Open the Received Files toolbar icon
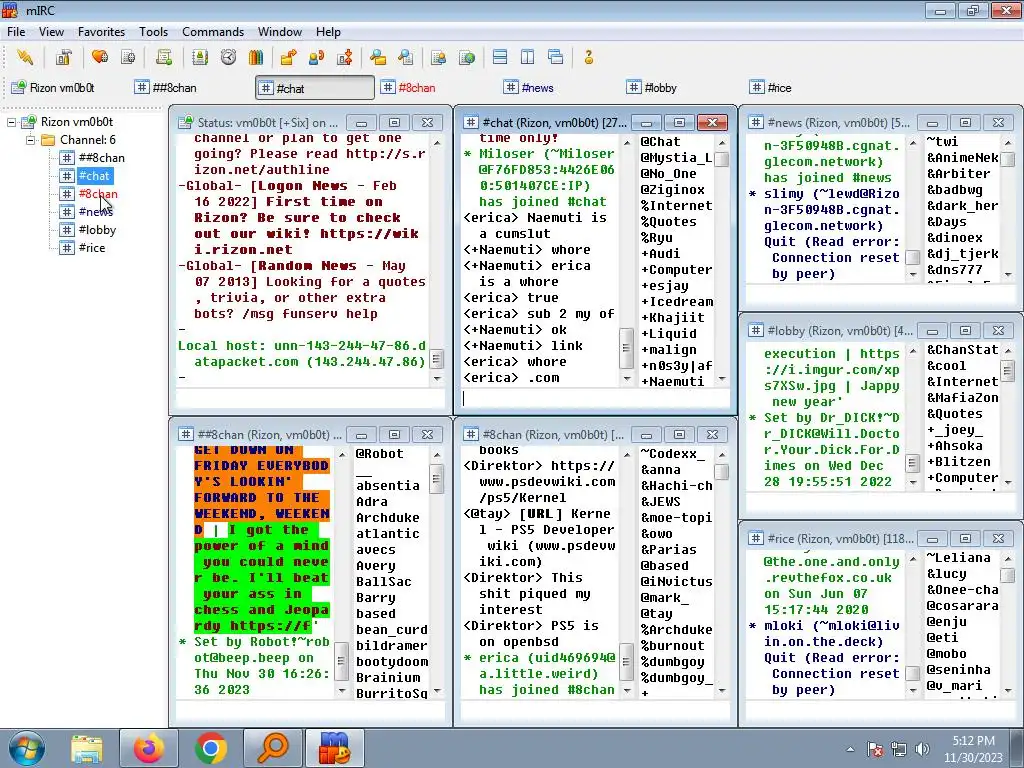 [377, 57]
